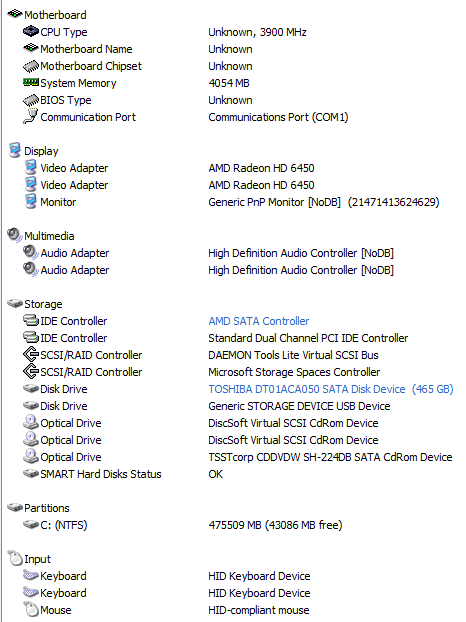466x622 pixels.
Task: Click the TSSTcorp Optical Drive disc icon
Action: [x=31, y=456]
